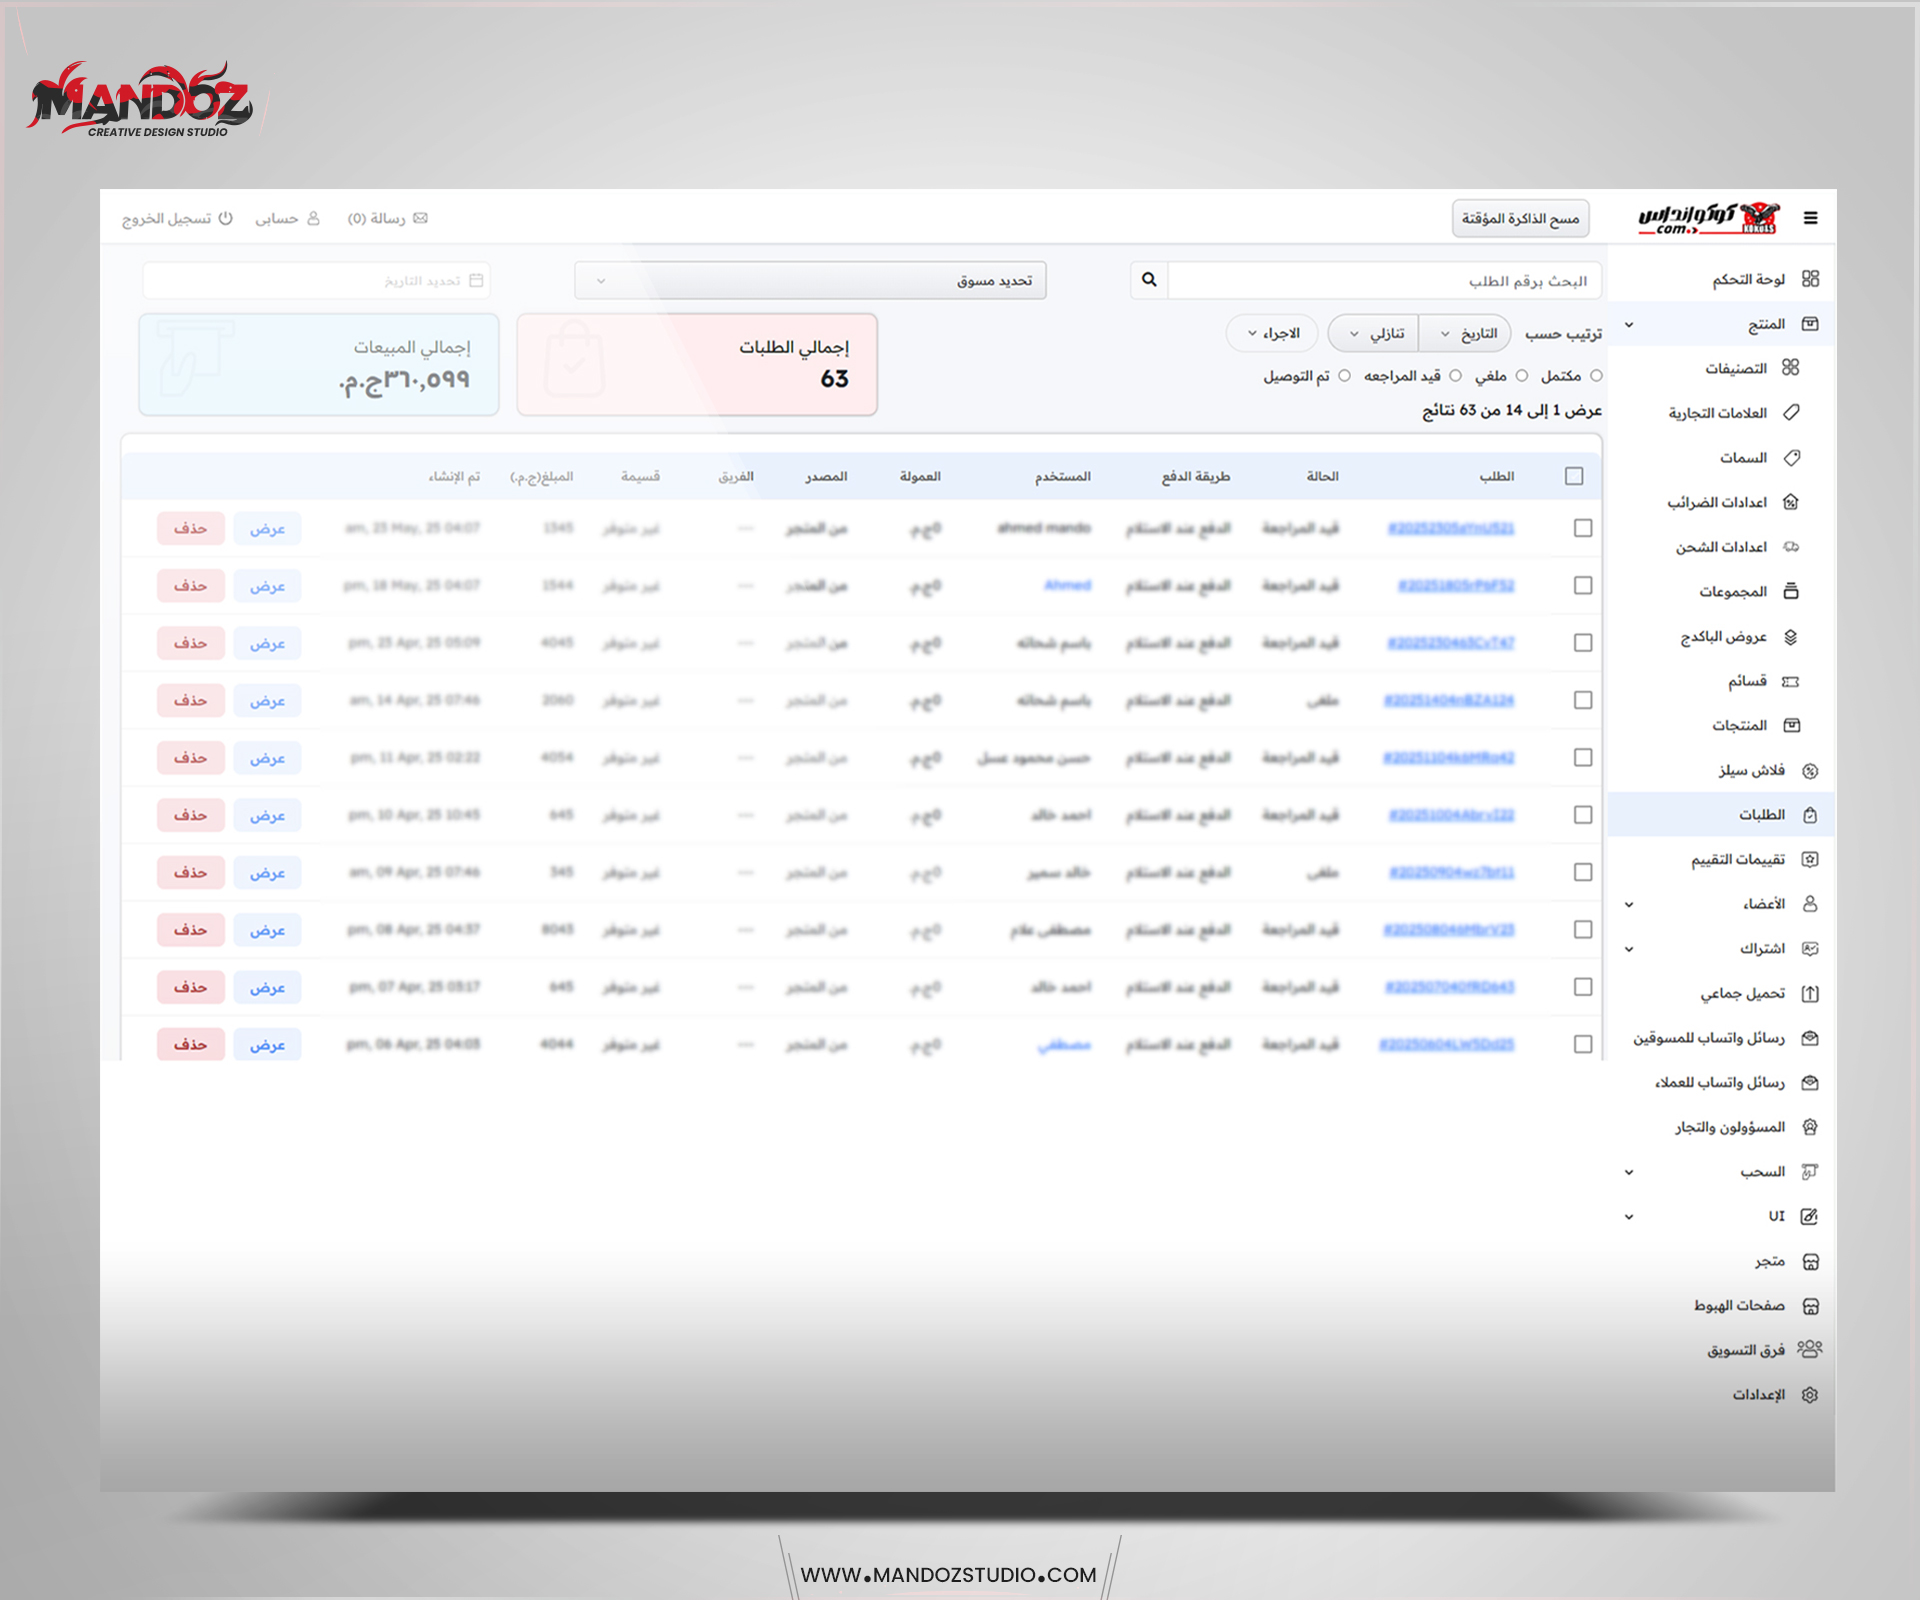Click the طلبات orders sidebar icon
Viewport: 1920px width, 1600px height.
point(1810,815)
